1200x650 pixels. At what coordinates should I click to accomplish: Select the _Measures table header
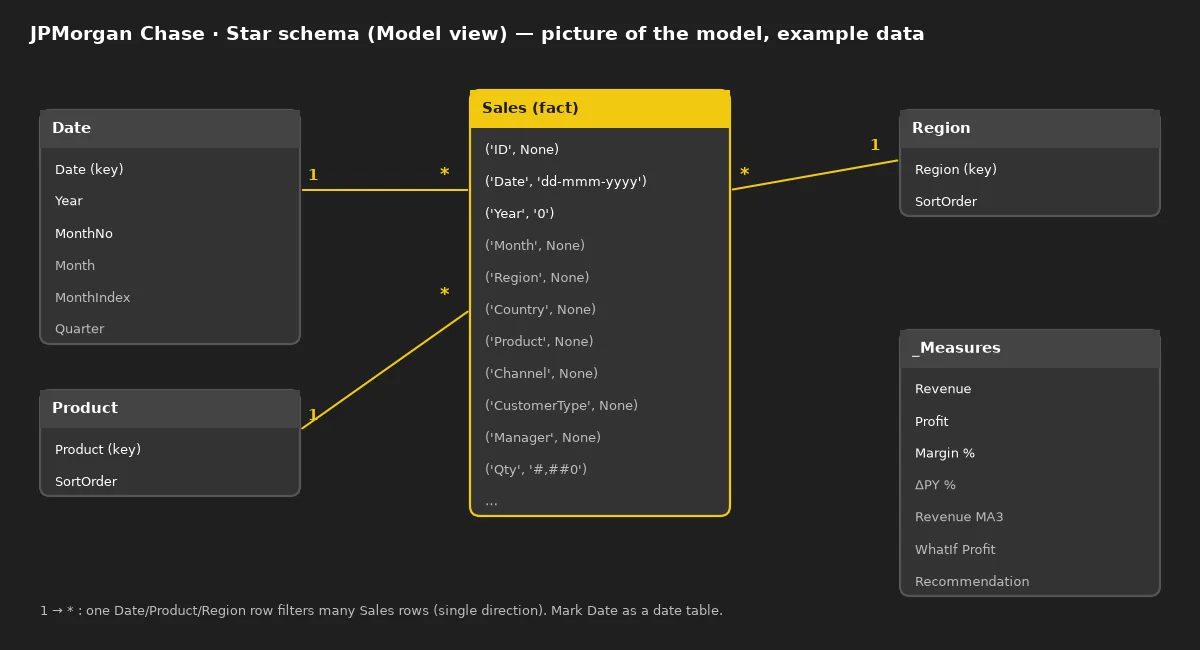[1030, 349]
